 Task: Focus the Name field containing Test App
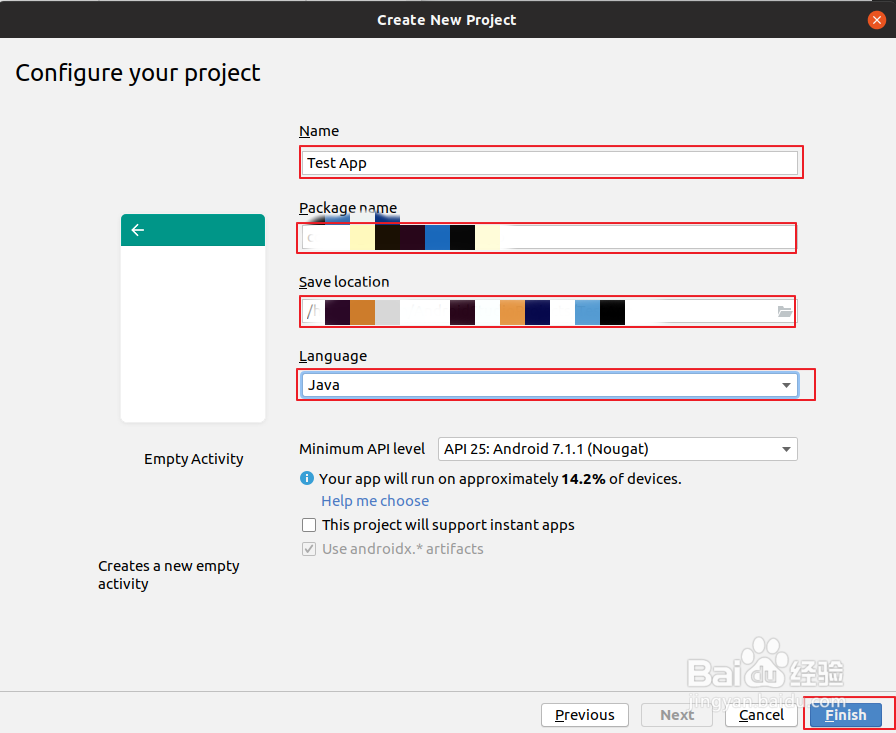pyautogui.click(x=550, y=163)
